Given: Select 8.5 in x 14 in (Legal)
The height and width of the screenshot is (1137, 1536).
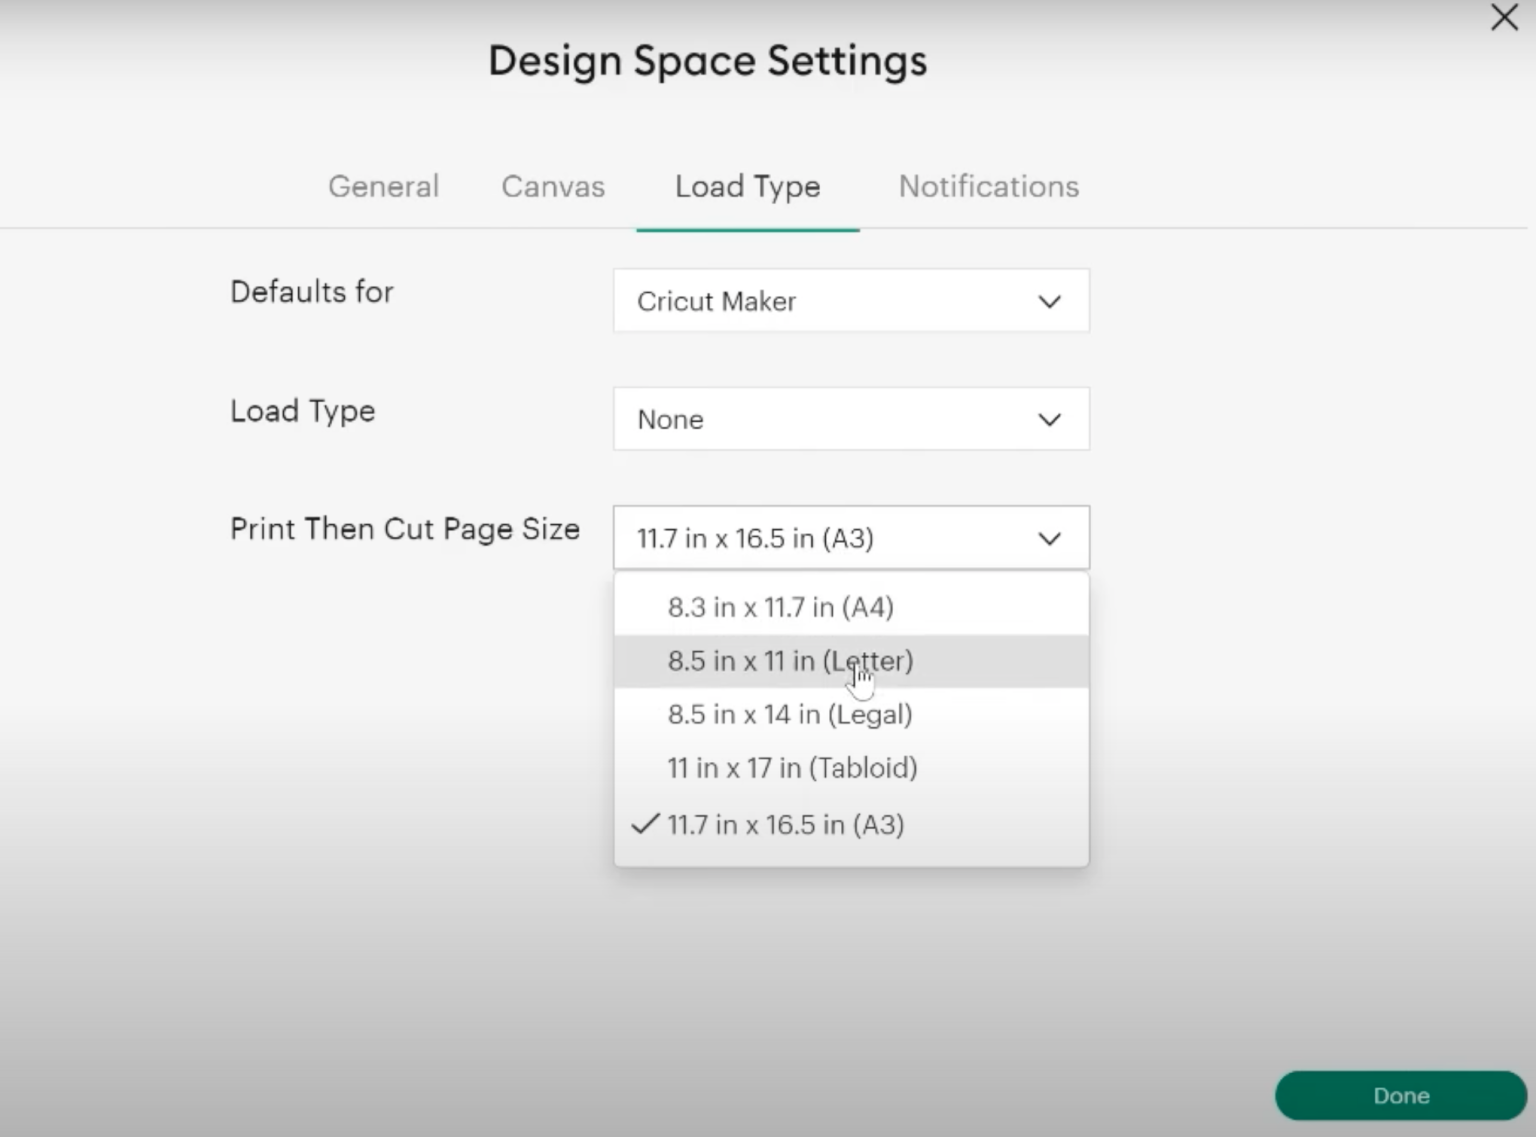Looking at the screenshot, I should (789, 714).
